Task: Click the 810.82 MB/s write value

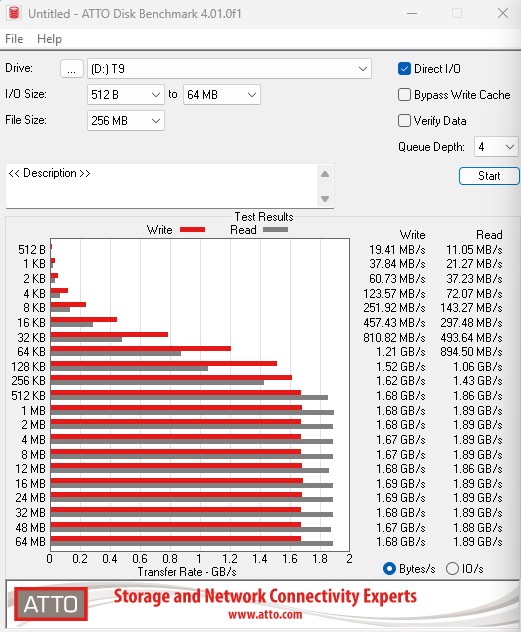Action: coord(394,337)
